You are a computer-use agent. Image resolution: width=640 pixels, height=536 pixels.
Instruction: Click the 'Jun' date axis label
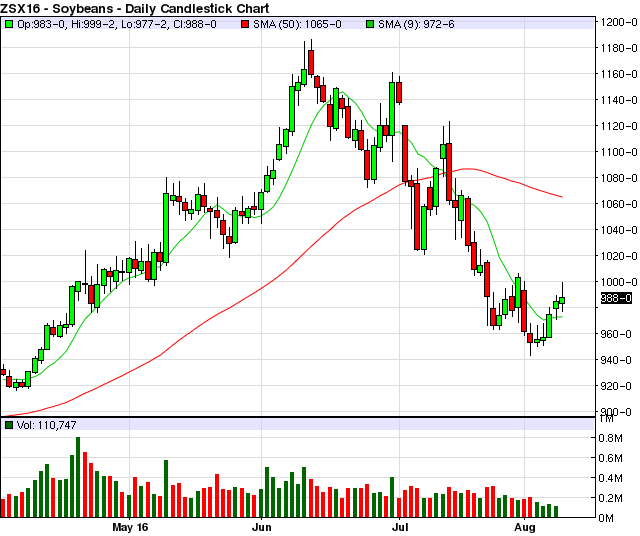(262, 527)
